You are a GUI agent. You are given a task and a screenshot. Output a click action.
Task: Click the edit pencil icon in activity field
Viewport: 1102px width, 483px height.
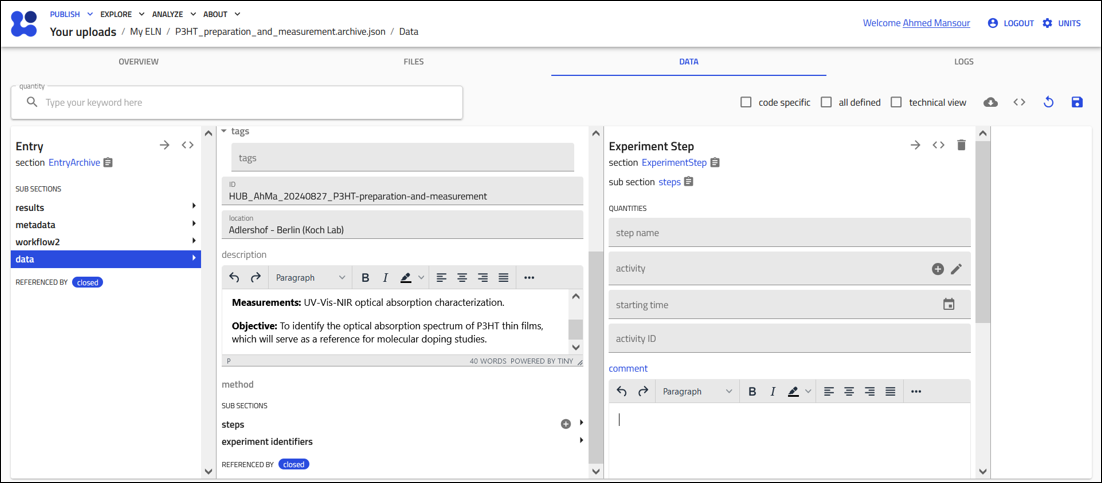[x=956, y=269]
